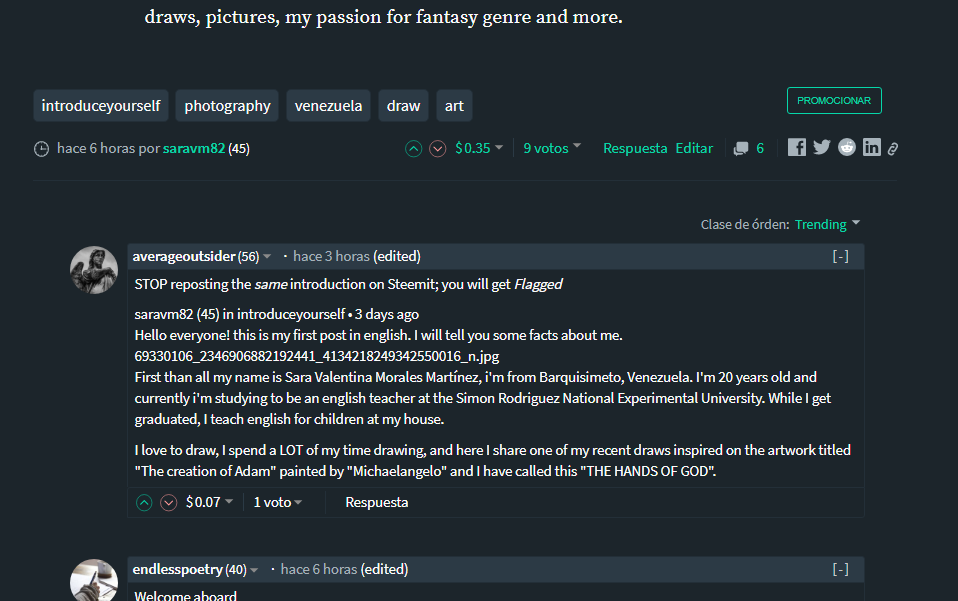The height and width of the screenshot is (601, 958).
Task: Reply to averageoutsider's comment via Respuesta
Action: 376,502
